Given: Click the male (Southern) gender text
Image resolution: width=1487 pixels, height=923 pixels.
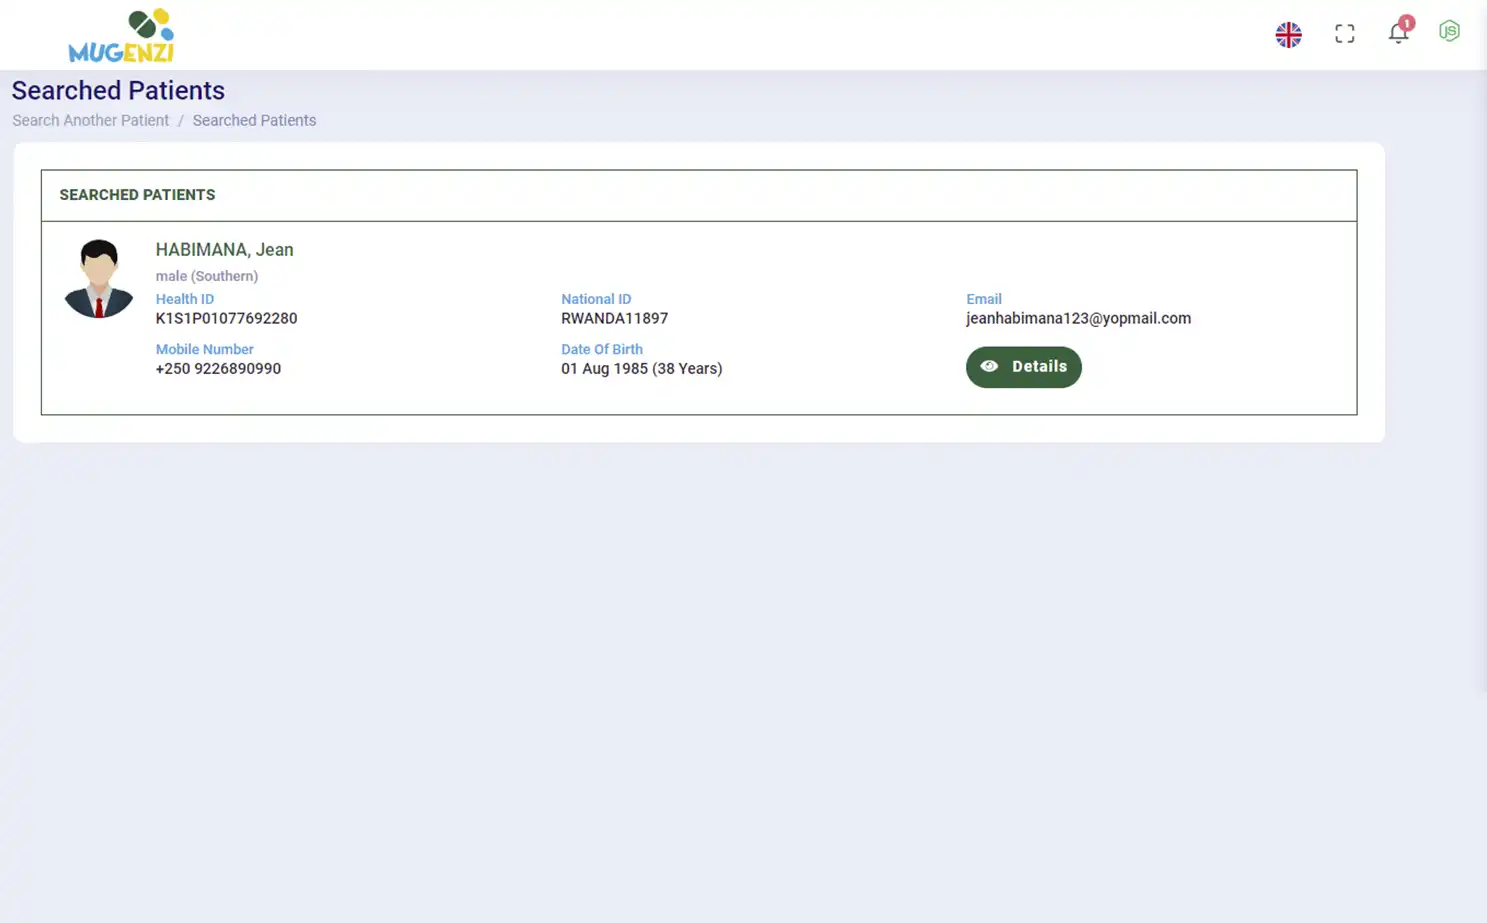Looking at the screenshot, I should (x=206, y=276).
